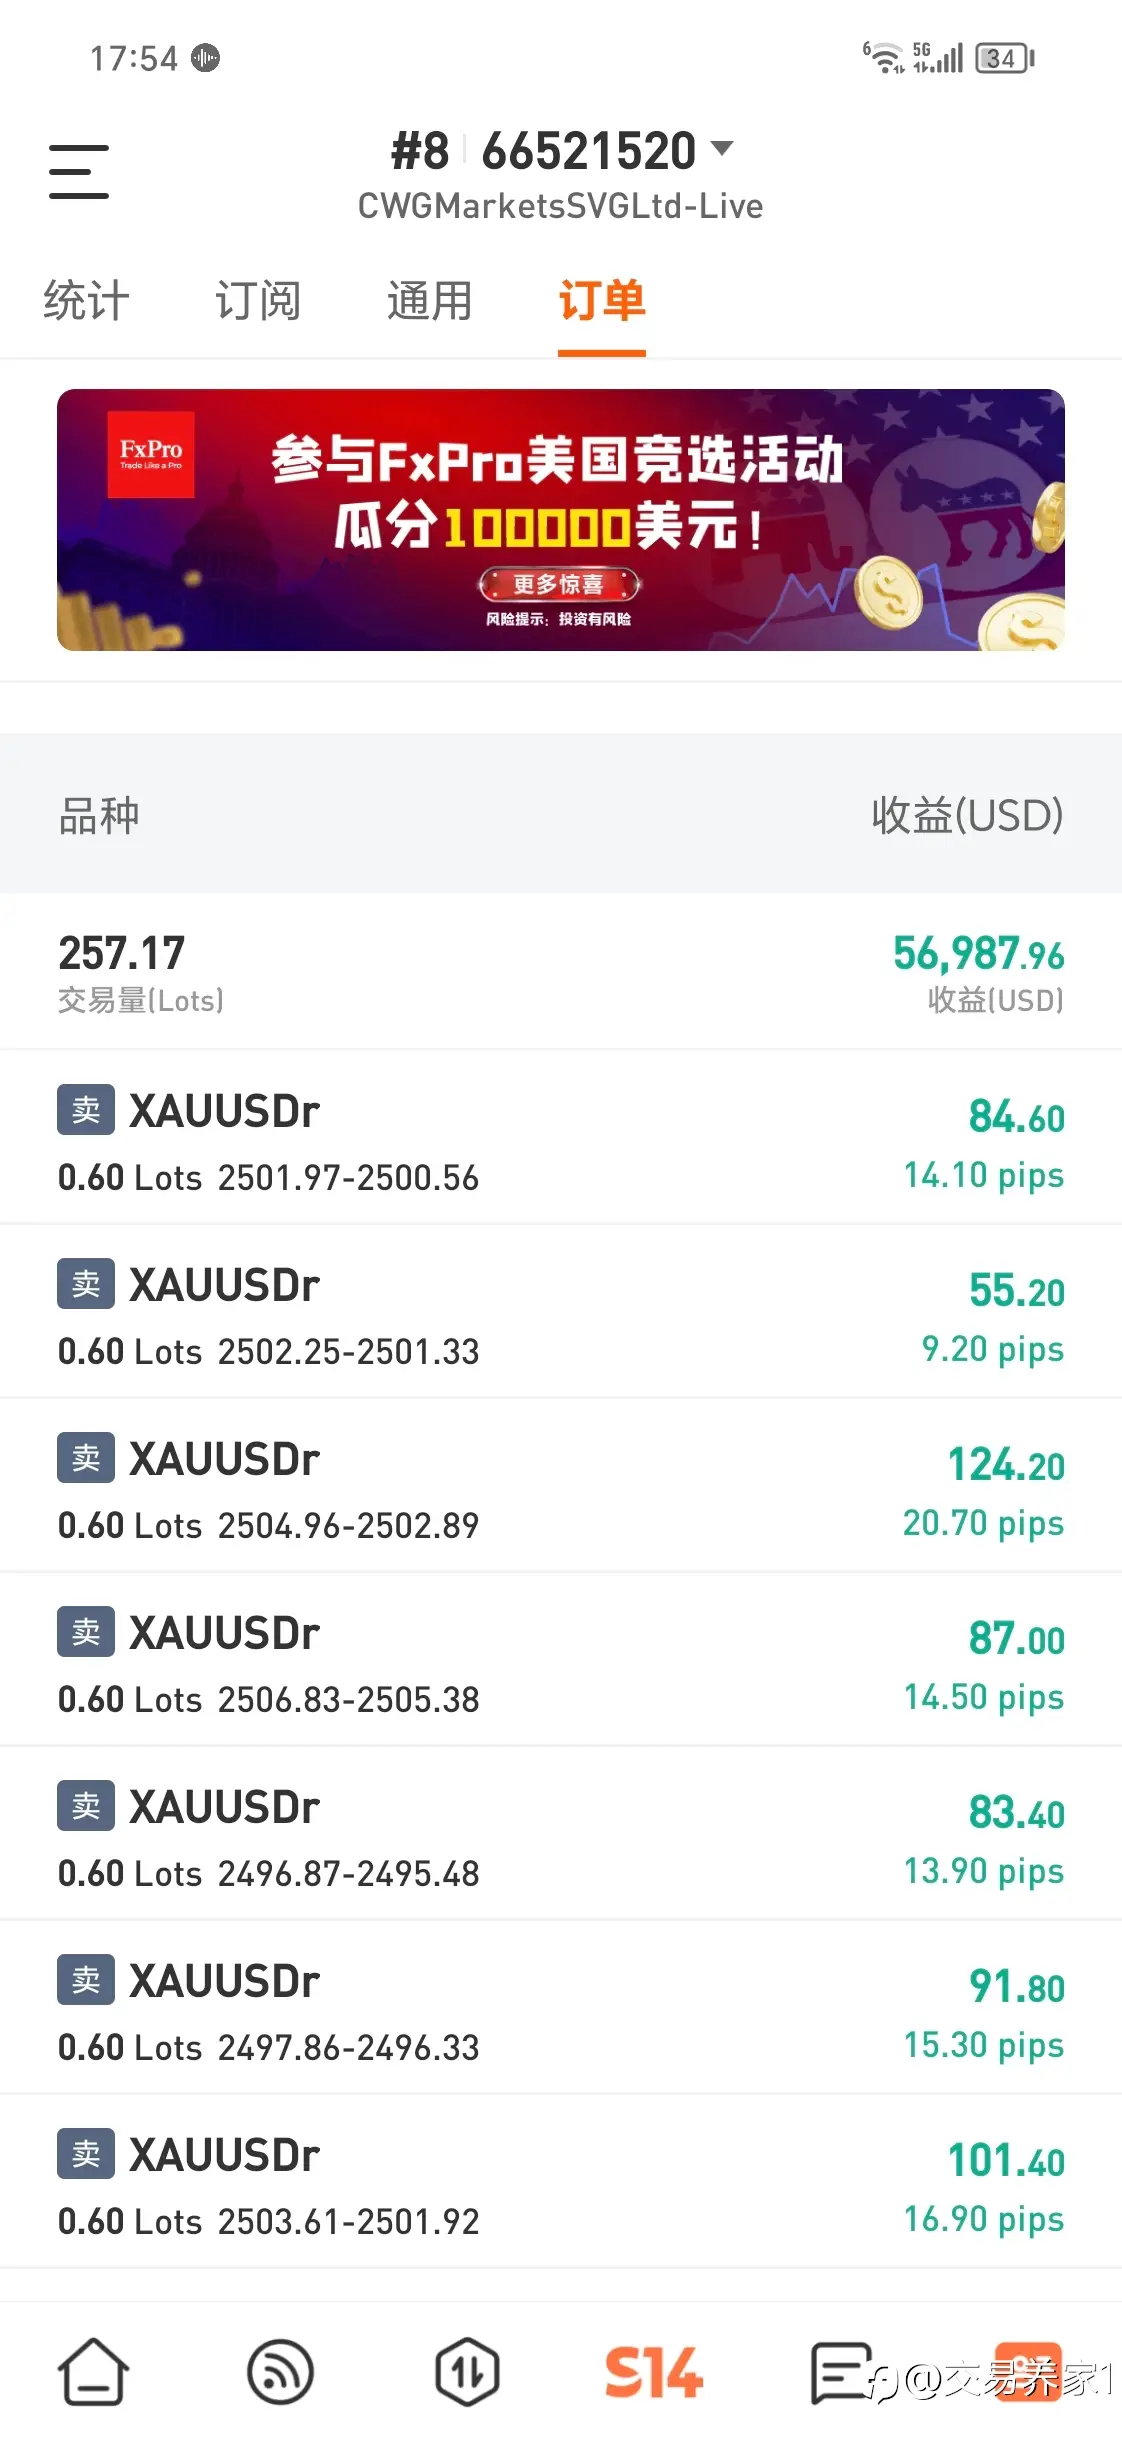Viewport: 1122px width, 2442px height.
Task: Open the hamburger menu icon
Action: [x=79, y=171]
